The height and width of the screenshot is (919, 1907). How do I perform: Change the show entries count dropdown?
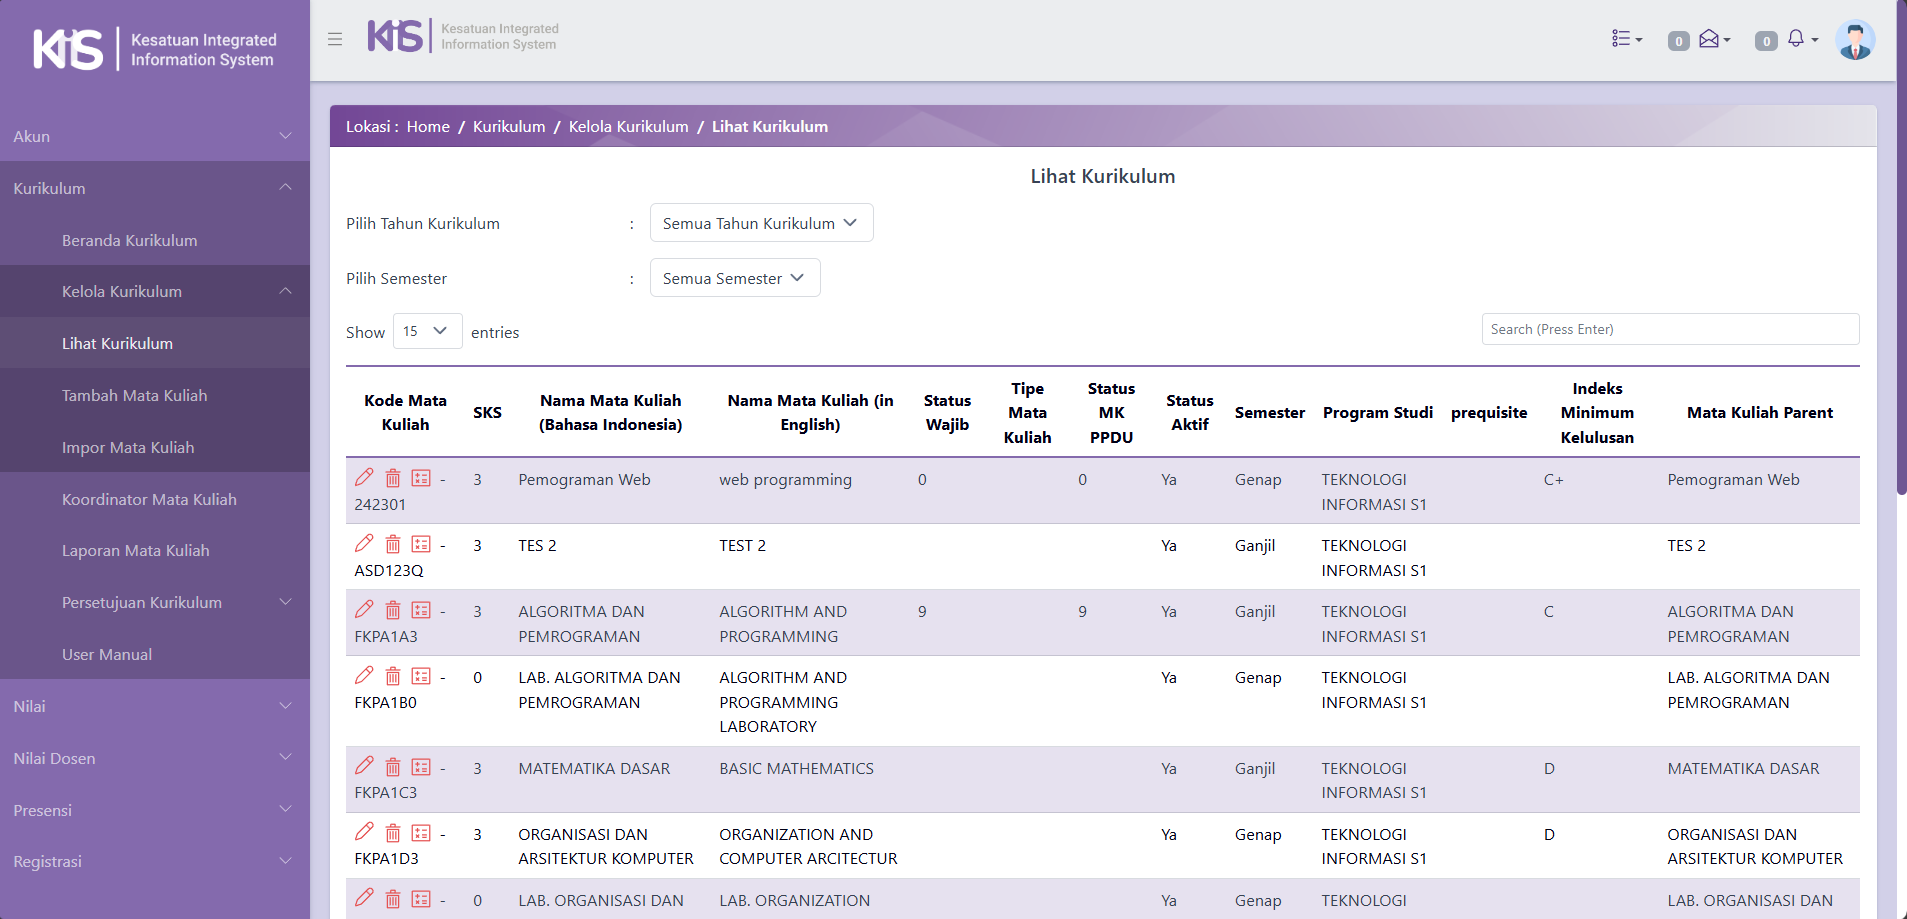427,331
